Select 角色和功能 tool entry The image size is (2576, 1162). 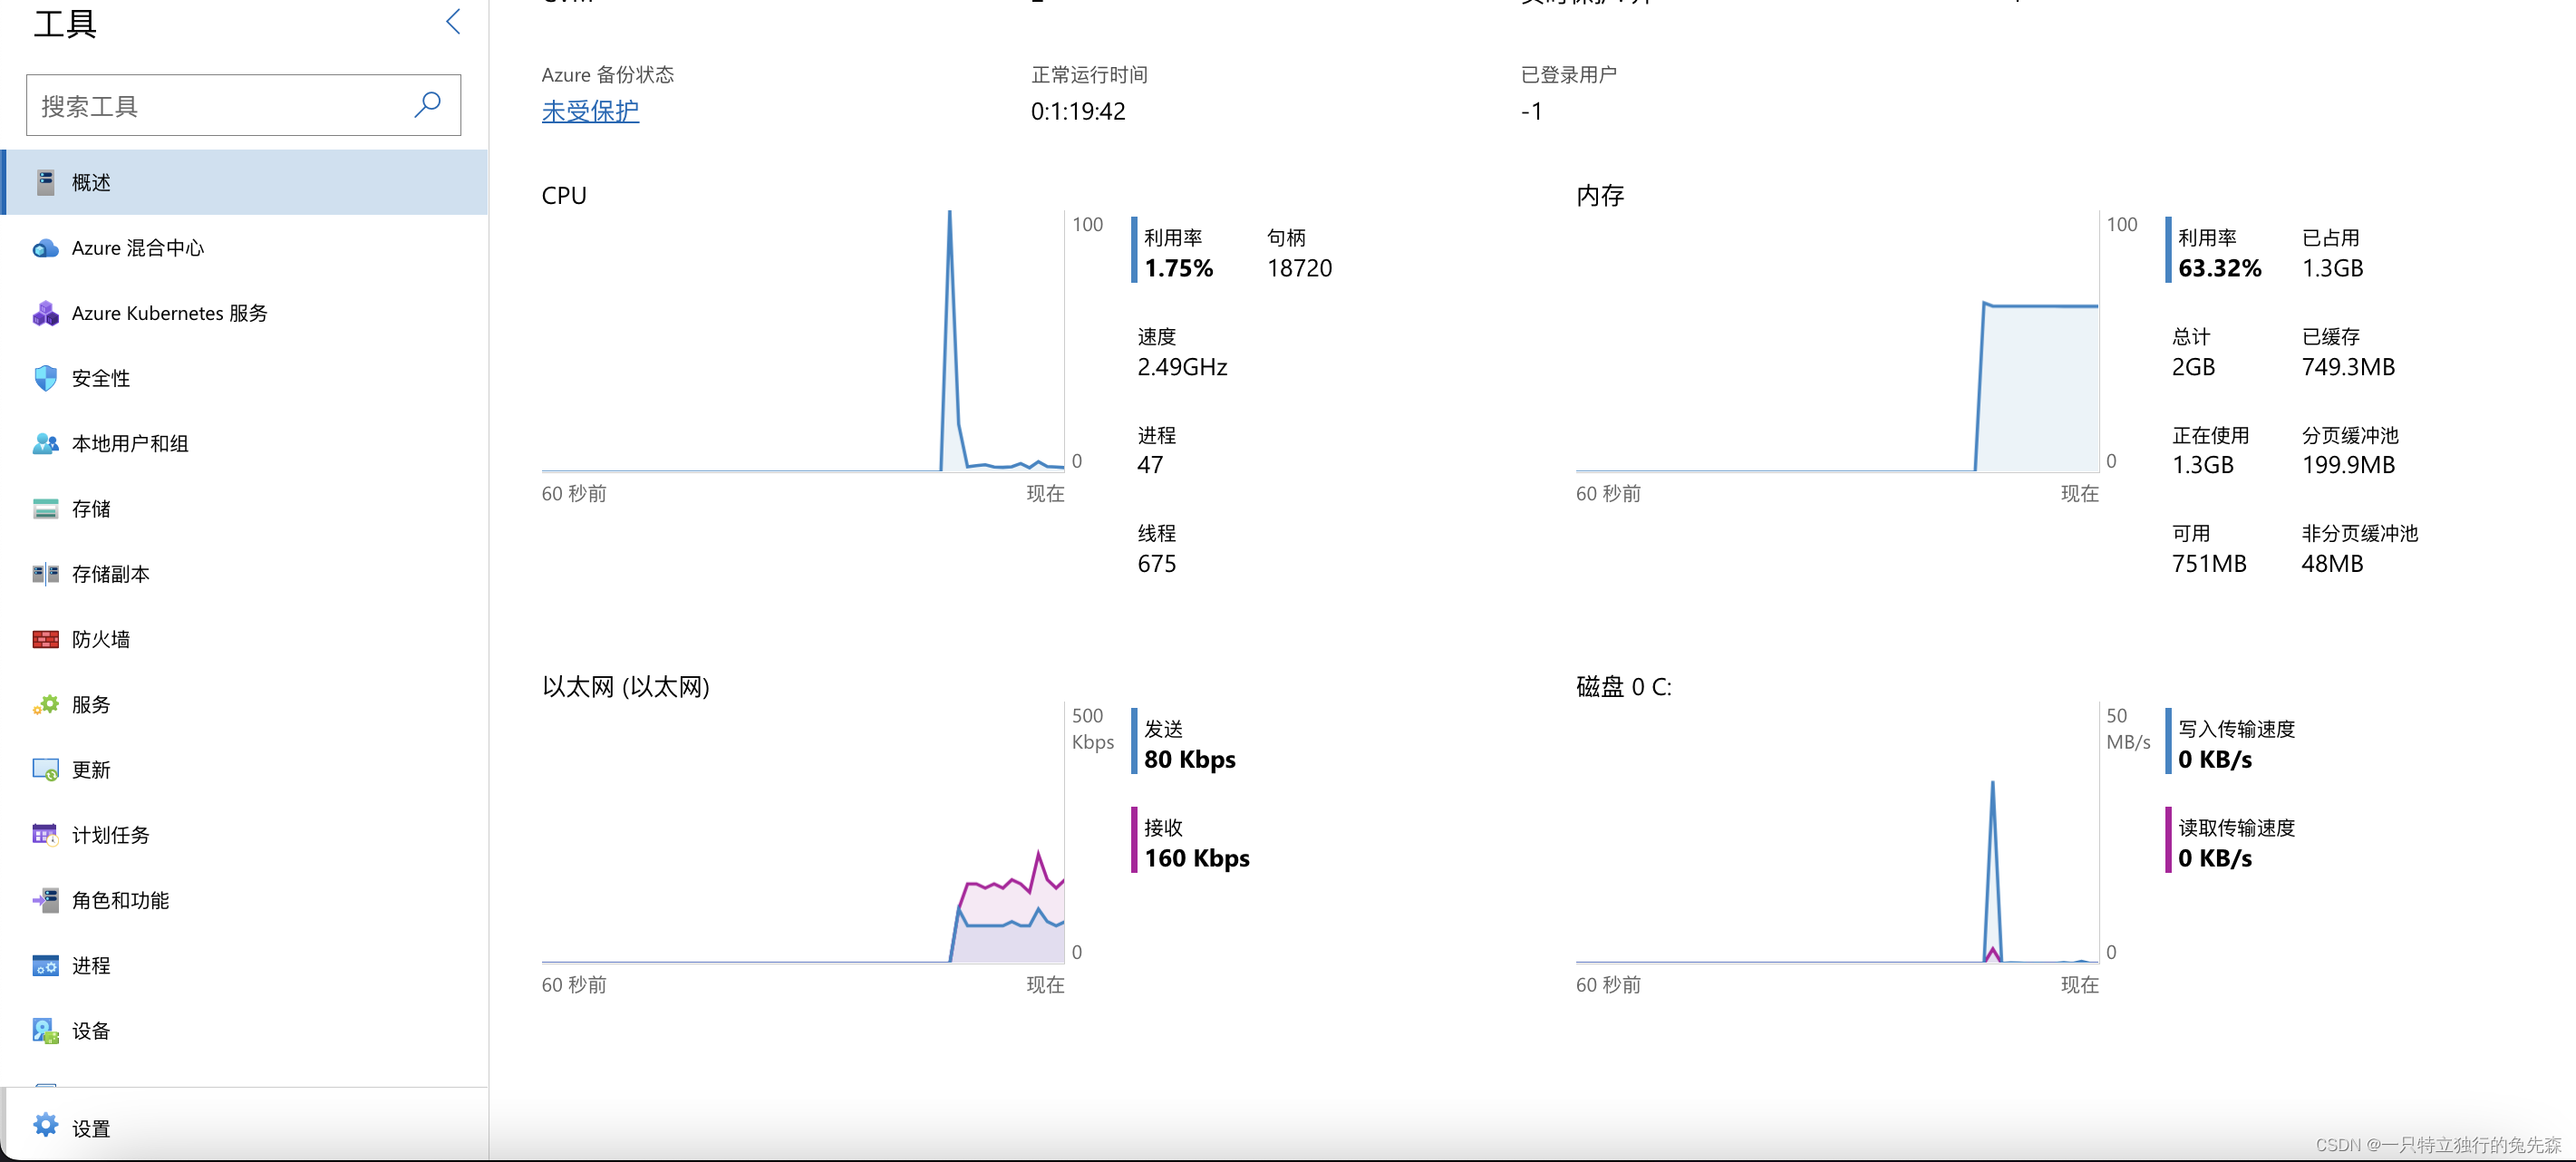click(244, 900)
